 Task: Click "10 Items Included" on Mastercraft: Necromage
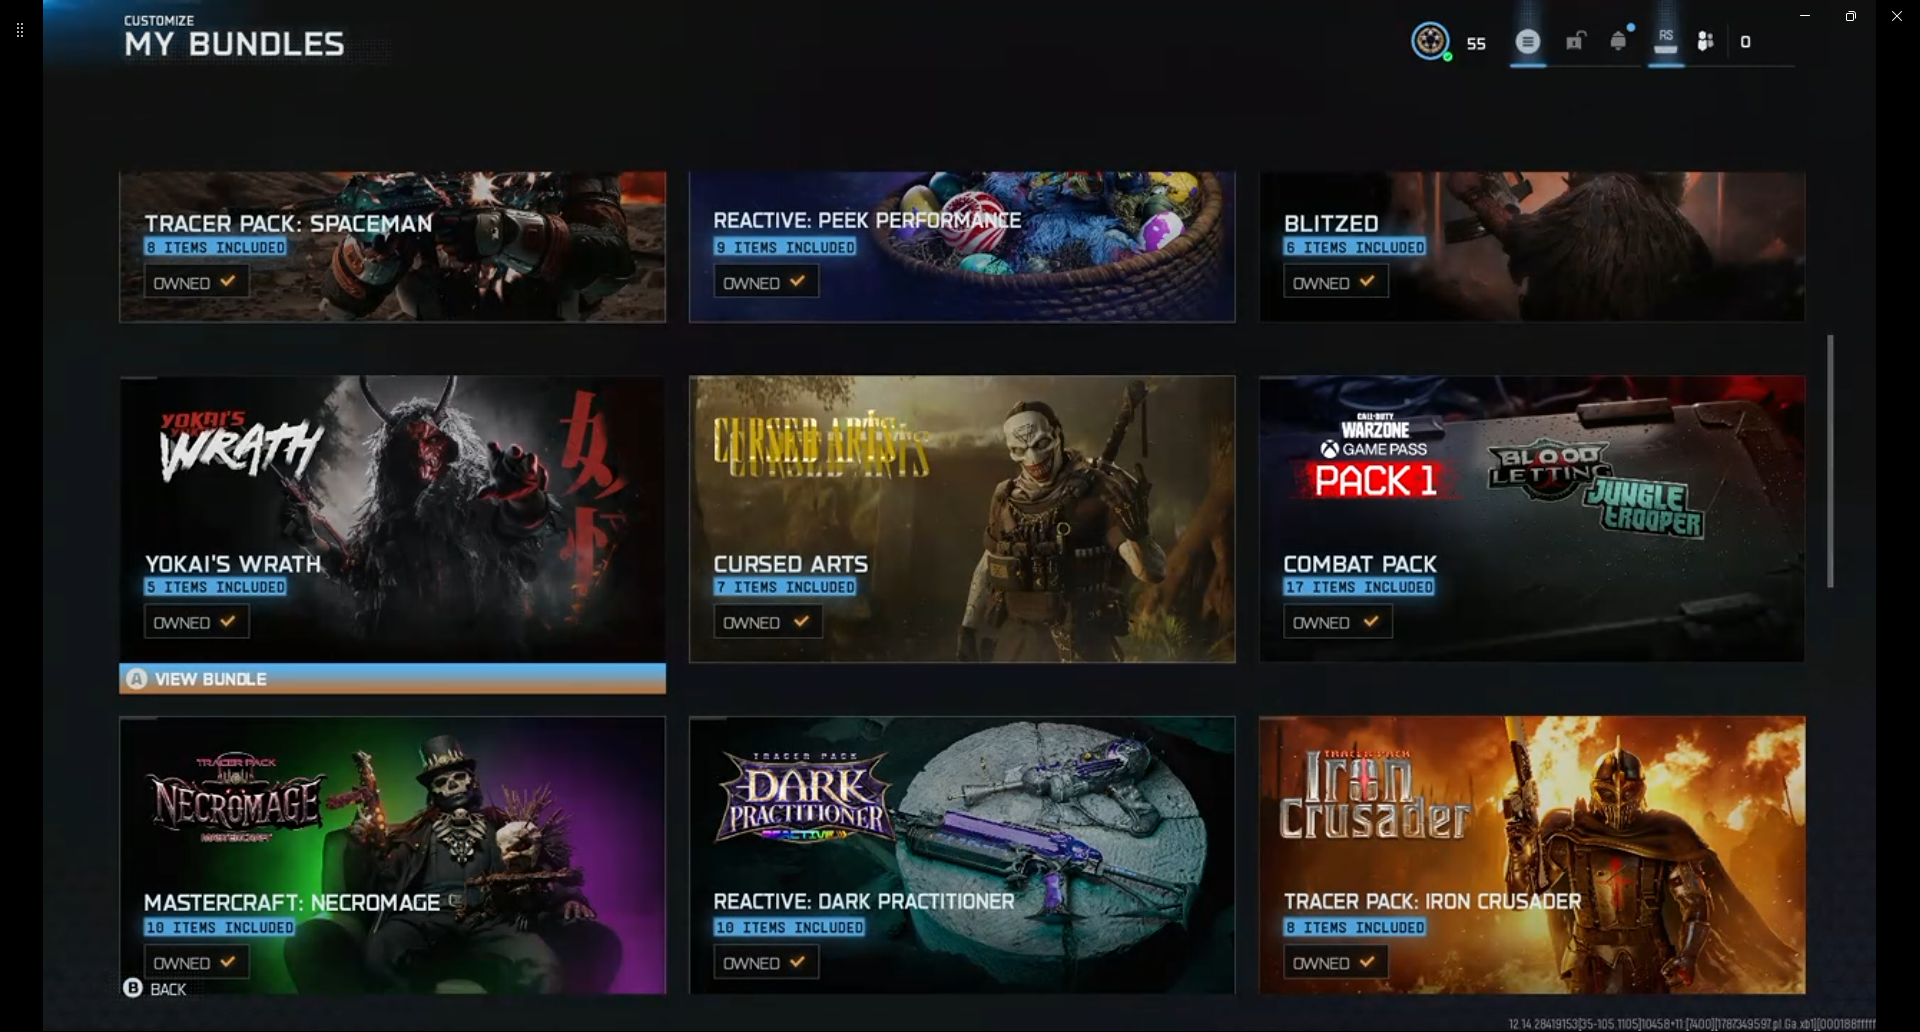[x=219, y=928]
